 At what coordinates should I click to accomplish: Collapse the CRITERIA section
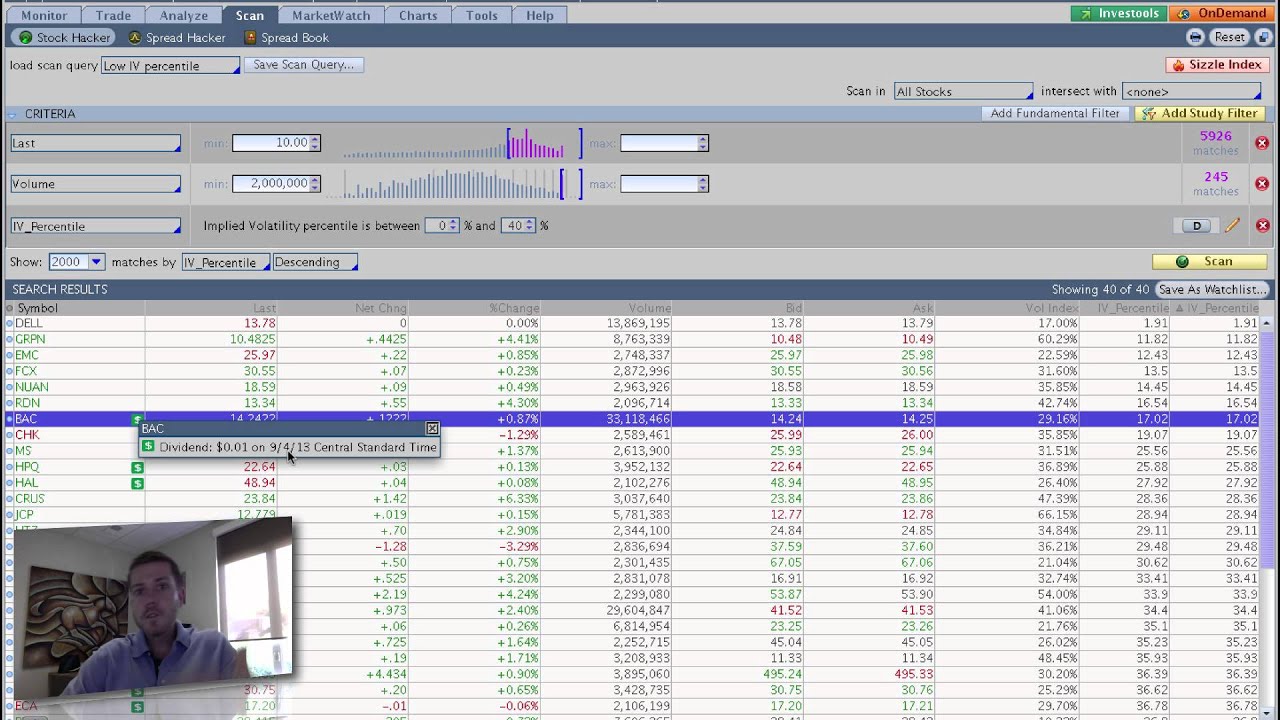(x=14, y=114)
